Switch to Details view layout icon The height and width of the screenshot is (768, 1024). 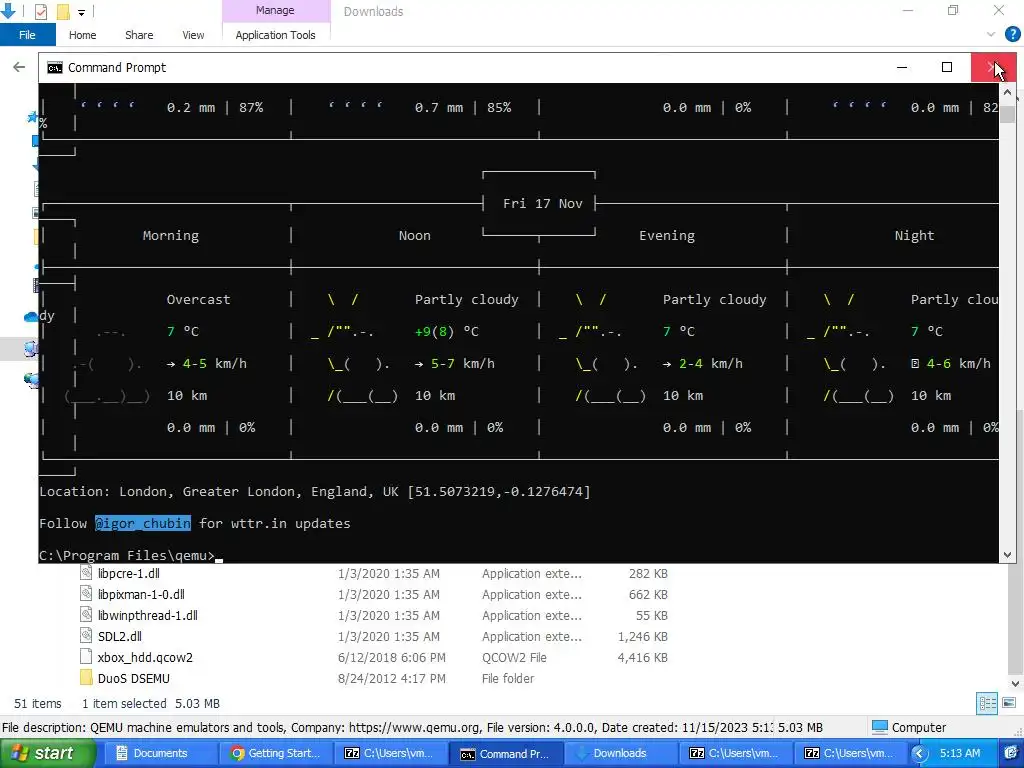click(987, 703)
